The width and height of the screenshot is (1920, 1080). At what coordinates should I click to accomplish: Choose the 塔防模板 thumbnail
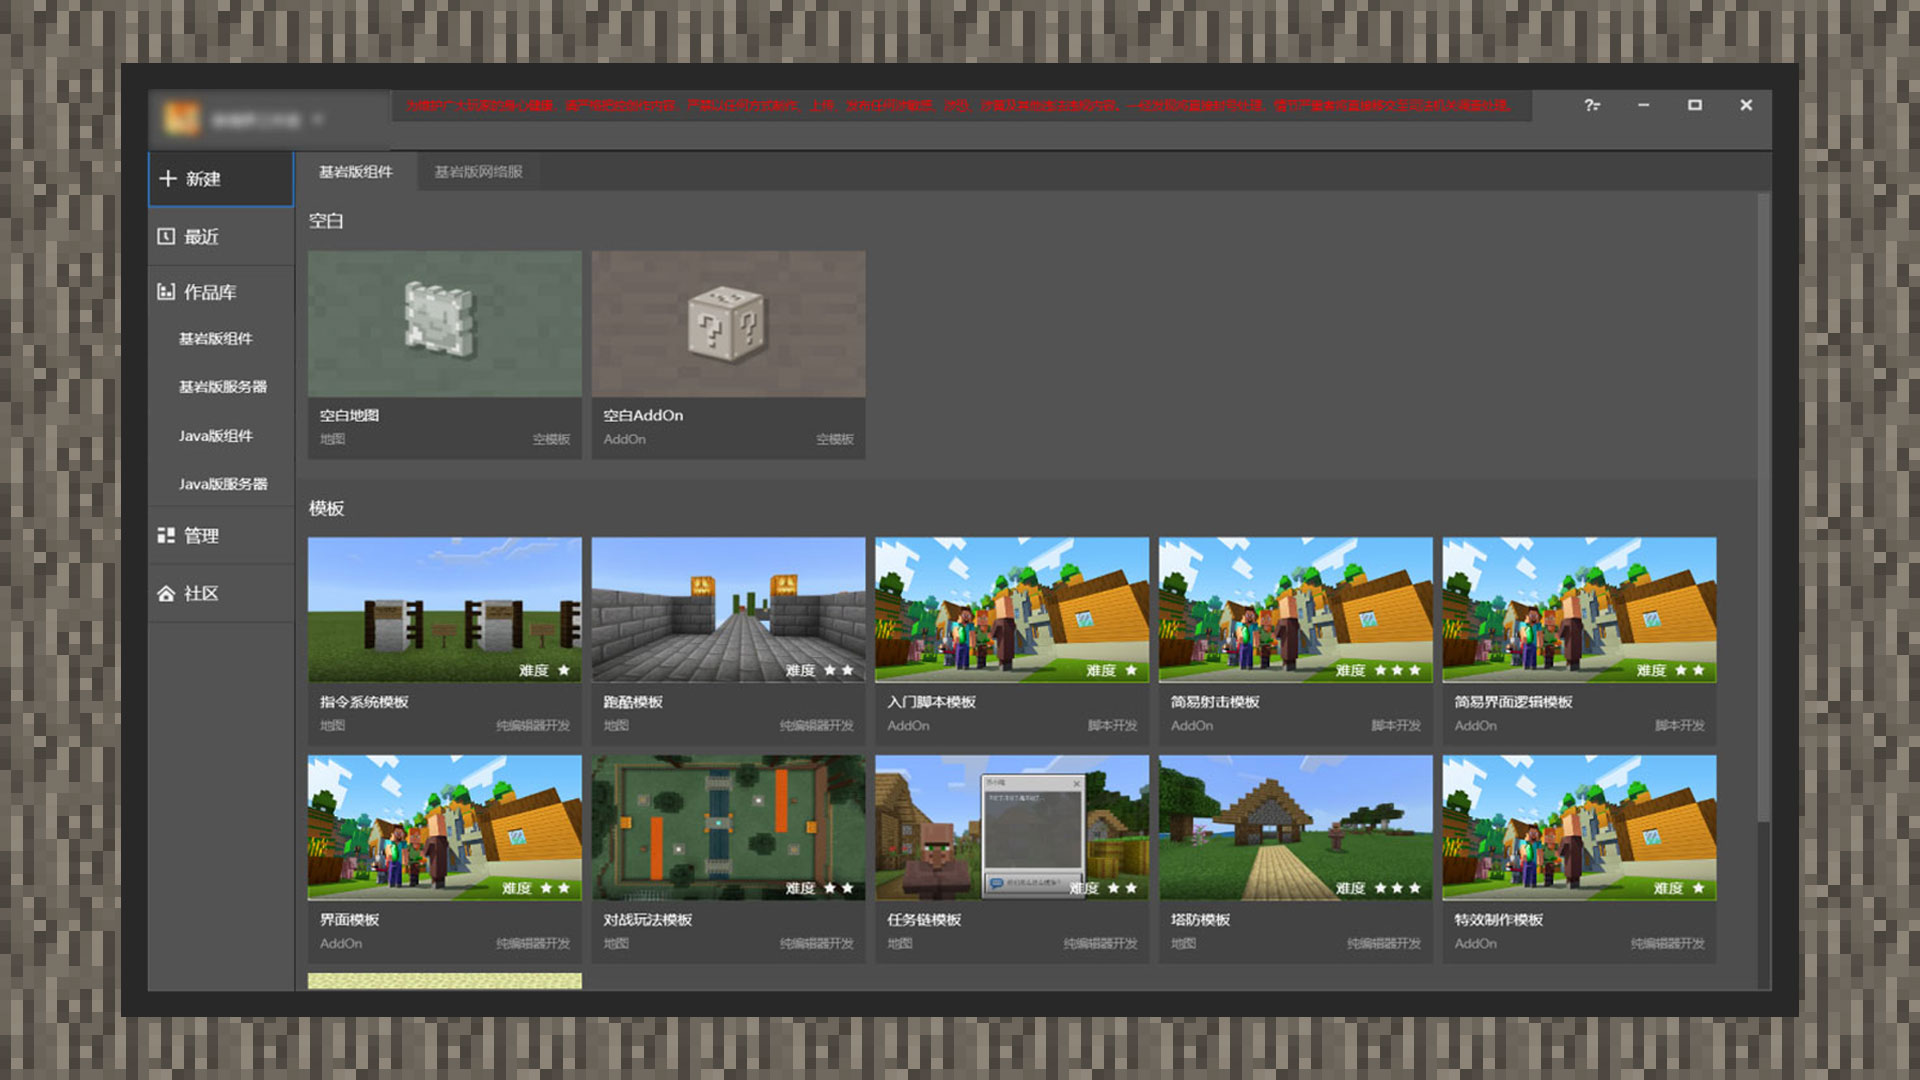click(1296, 828)
